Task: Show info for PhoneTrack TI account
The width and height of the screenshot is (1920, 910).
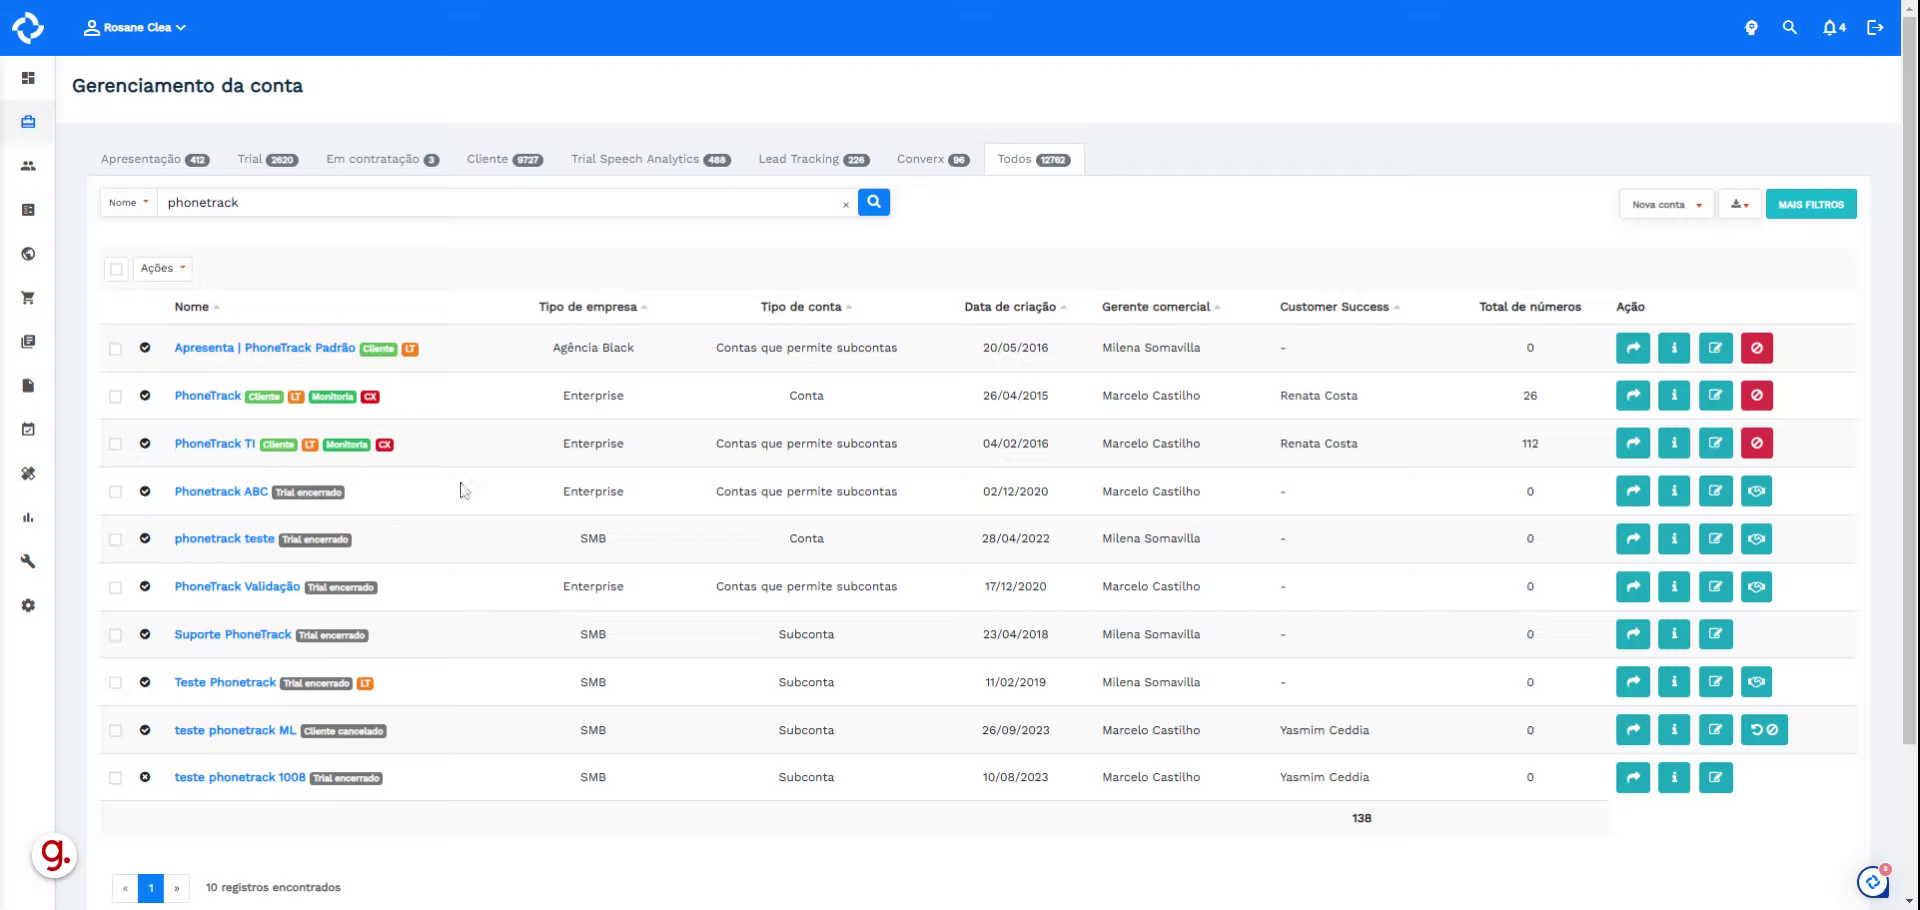Action: [1674, 443]
